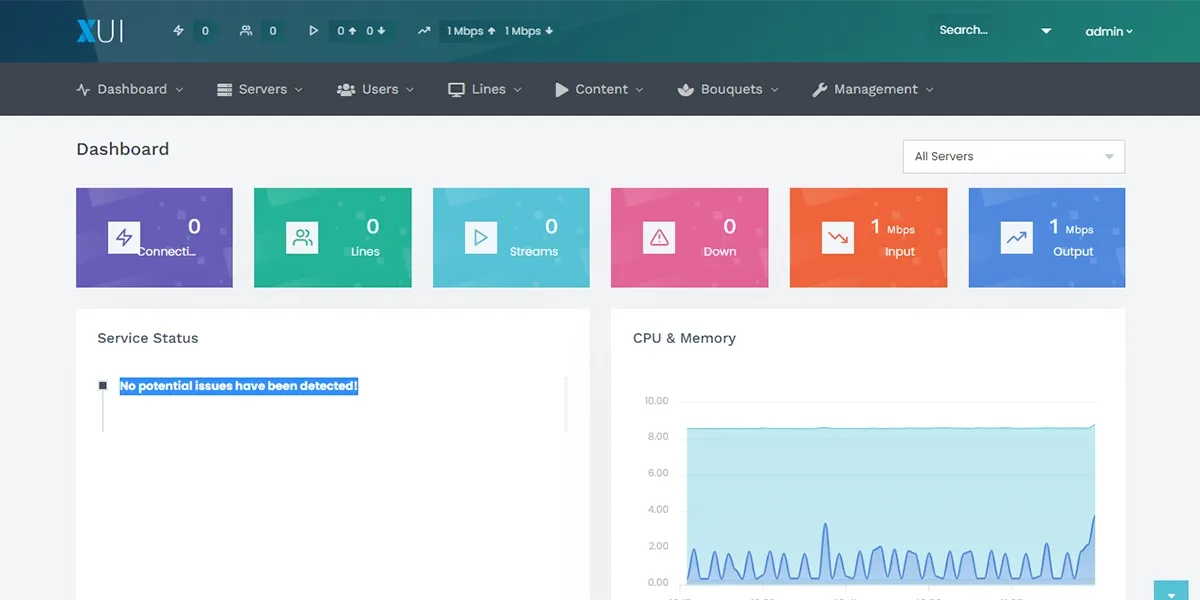Click the users icon on the Lines card
Viewport: 1200px width, 600px height.
click(x=302, y=237)
